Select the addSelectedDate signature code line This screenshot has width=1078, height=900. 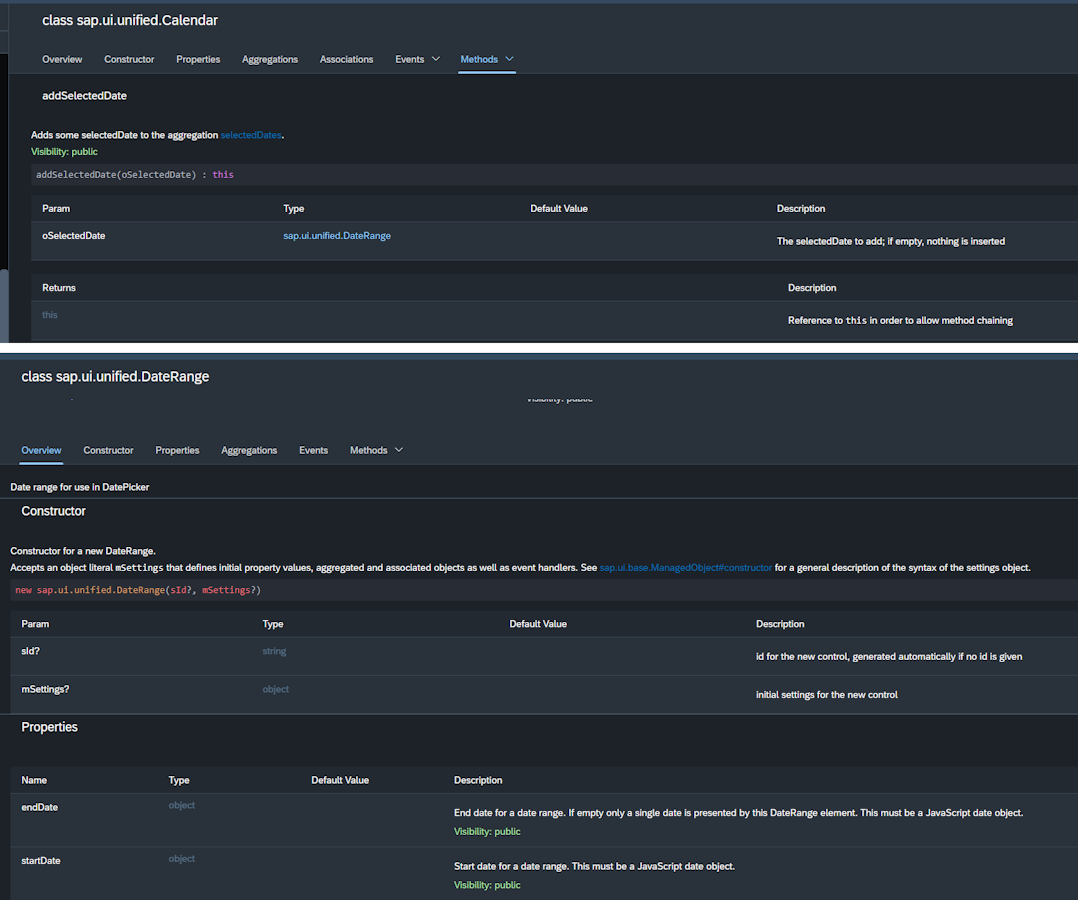554,175
